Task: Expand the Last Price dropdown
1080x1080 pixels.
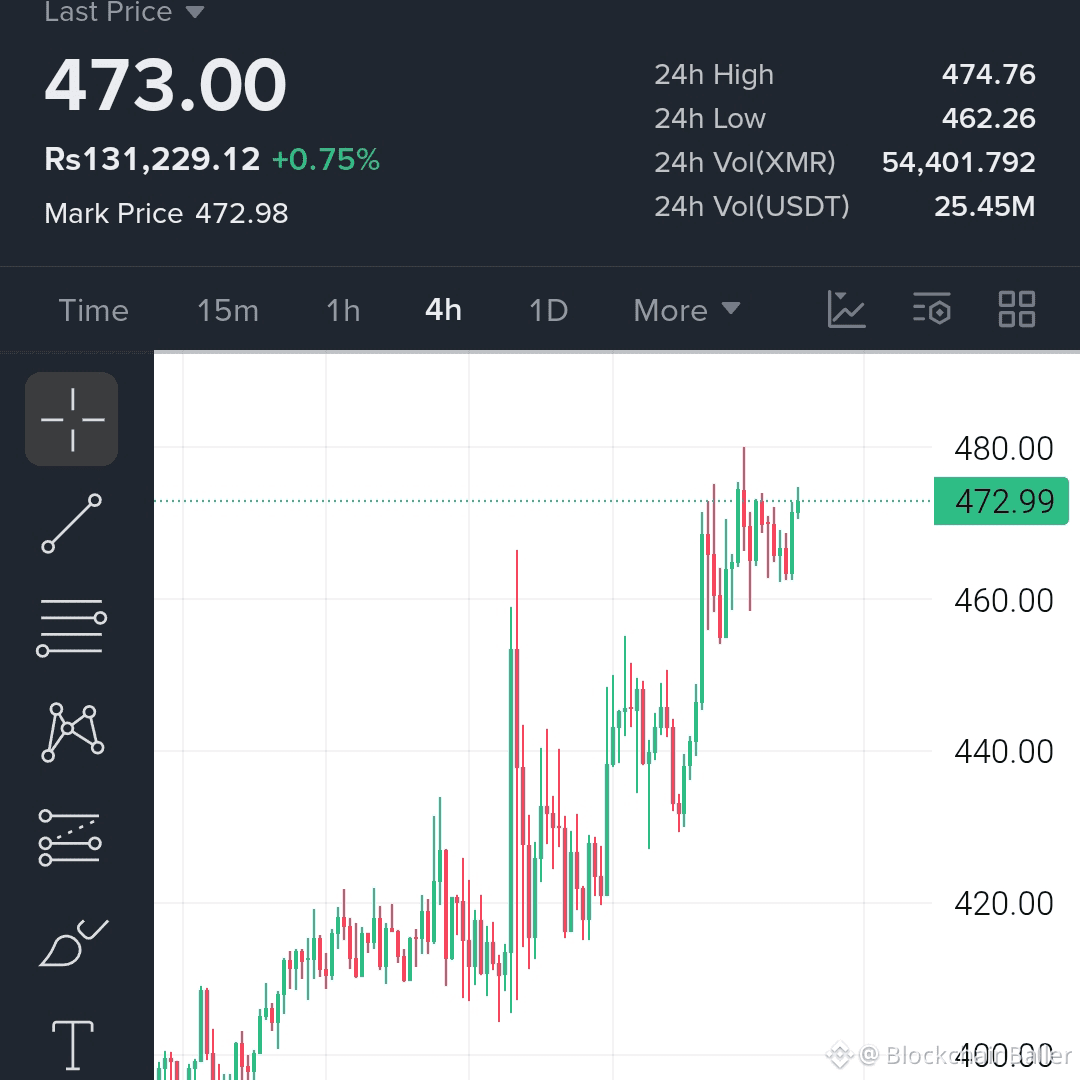Action: click(x=124, y=12)
